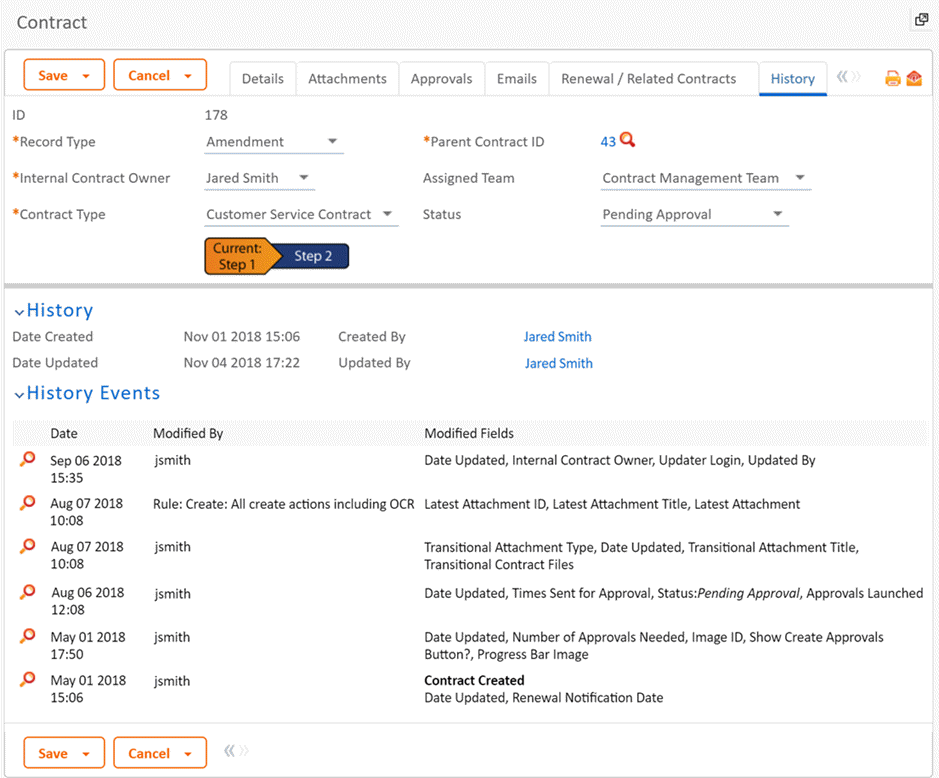Open the Contract Type dropdown

click(x=387, y=214)
